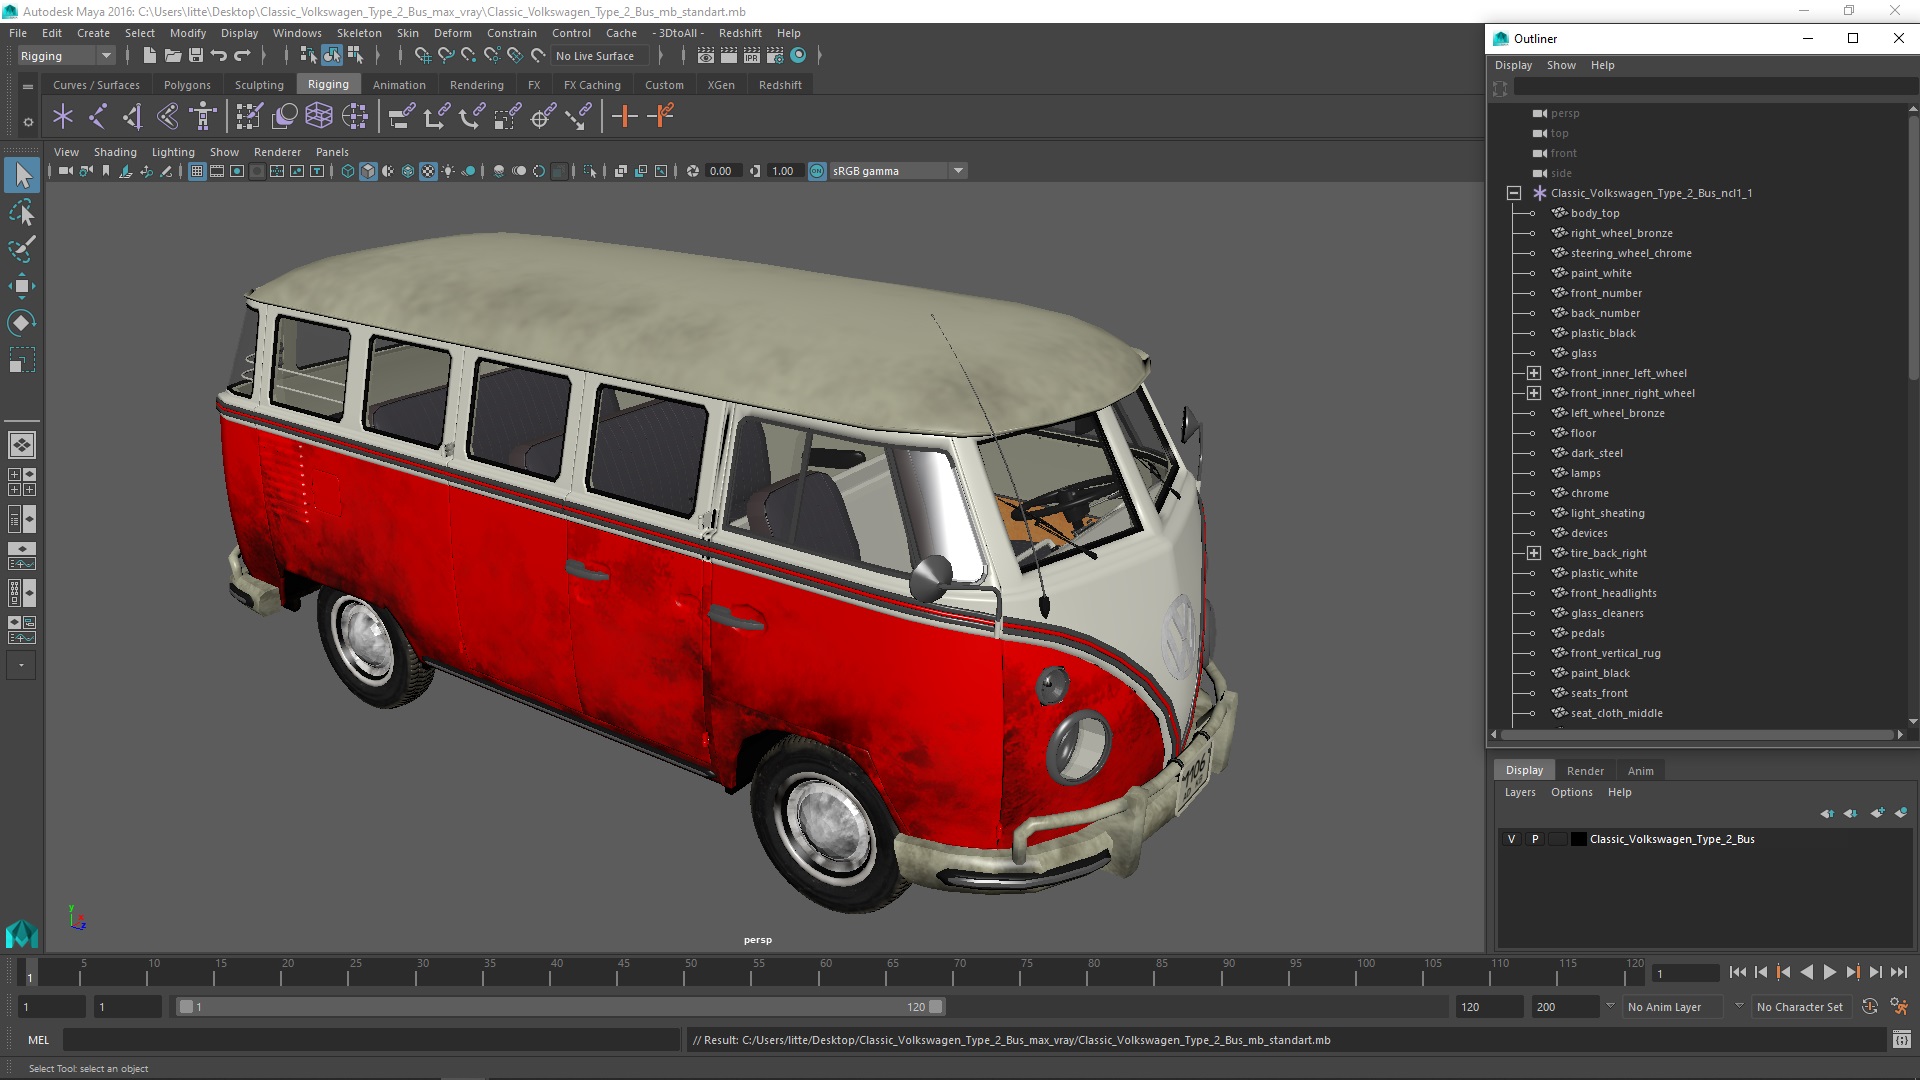
Task: Open the Rigging menu set dropdown
Action: coord(65,56)
